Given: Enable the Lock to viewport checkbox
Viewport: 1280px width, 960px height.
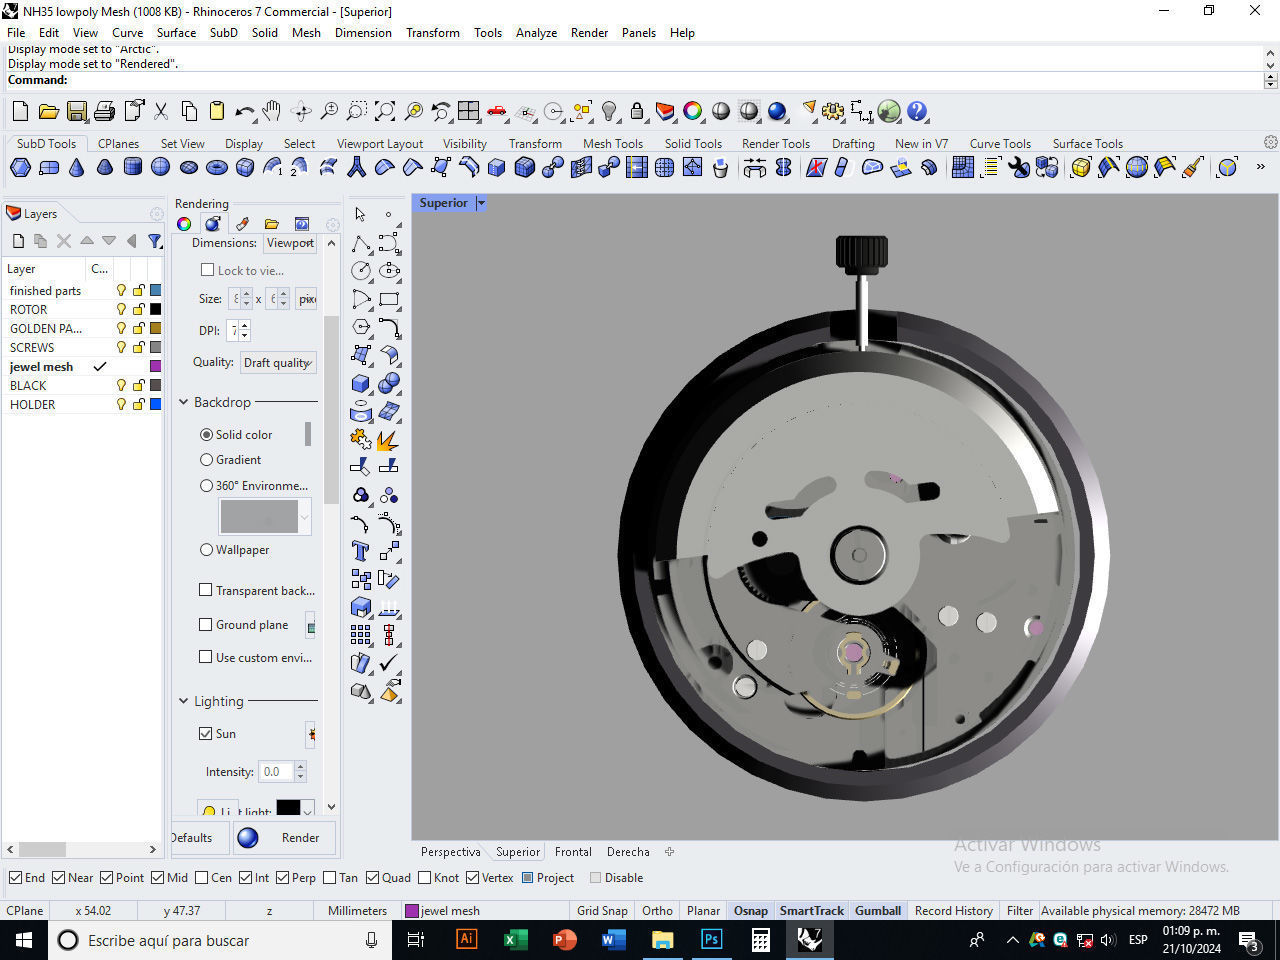Looking at the screenshot, I should 208,270.
